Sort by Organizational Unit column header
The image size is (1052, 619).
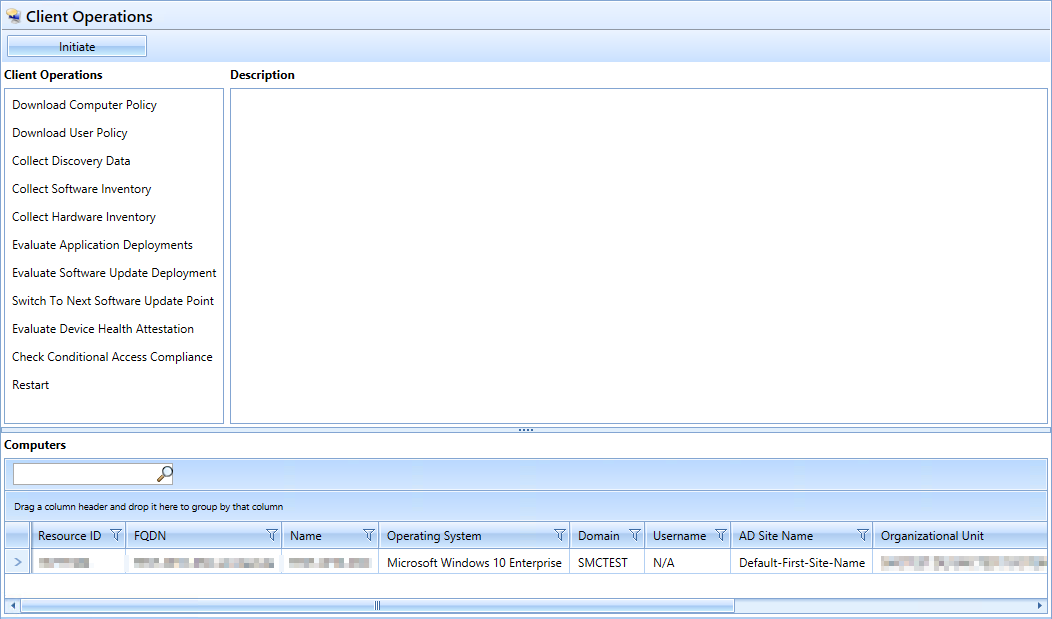coord(932,536)
